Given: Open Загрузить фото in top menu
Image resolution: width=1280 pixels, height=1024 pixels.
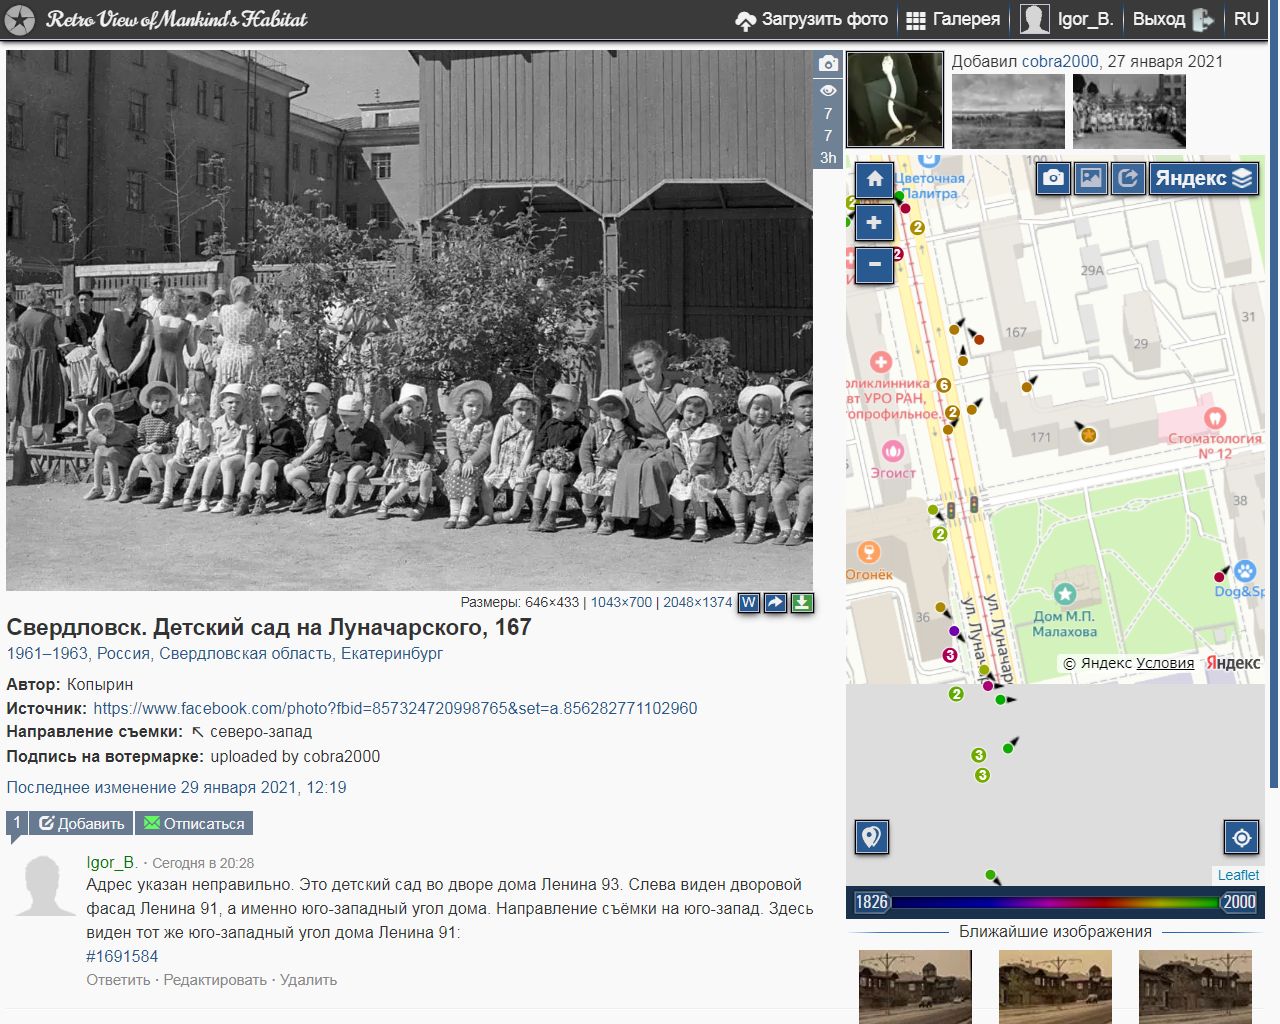Looking at the screenshot, I should click(x=812, y=19).
